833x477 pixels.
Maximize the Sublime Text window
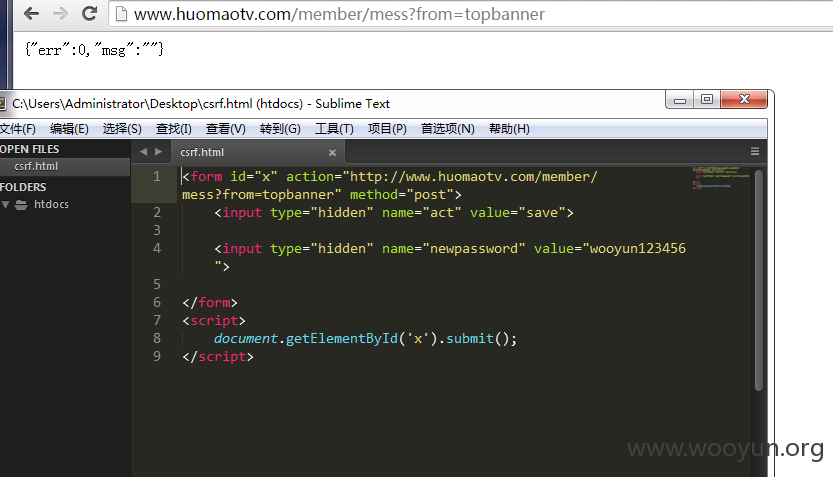[x=707, y=99]
